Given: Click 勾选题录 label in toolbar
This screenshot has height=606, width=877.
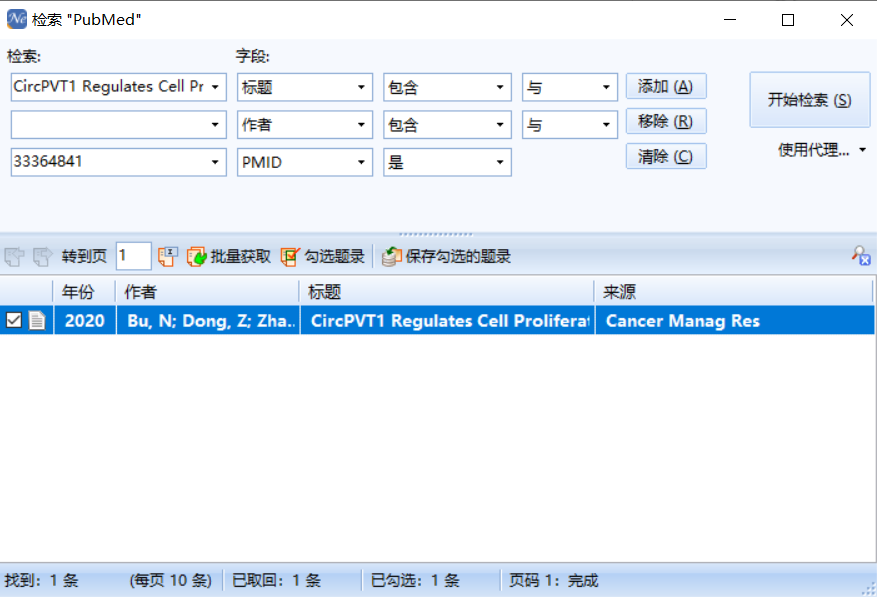Looking at the screenshot, I should pyautogui.click(x=334, y=257).
